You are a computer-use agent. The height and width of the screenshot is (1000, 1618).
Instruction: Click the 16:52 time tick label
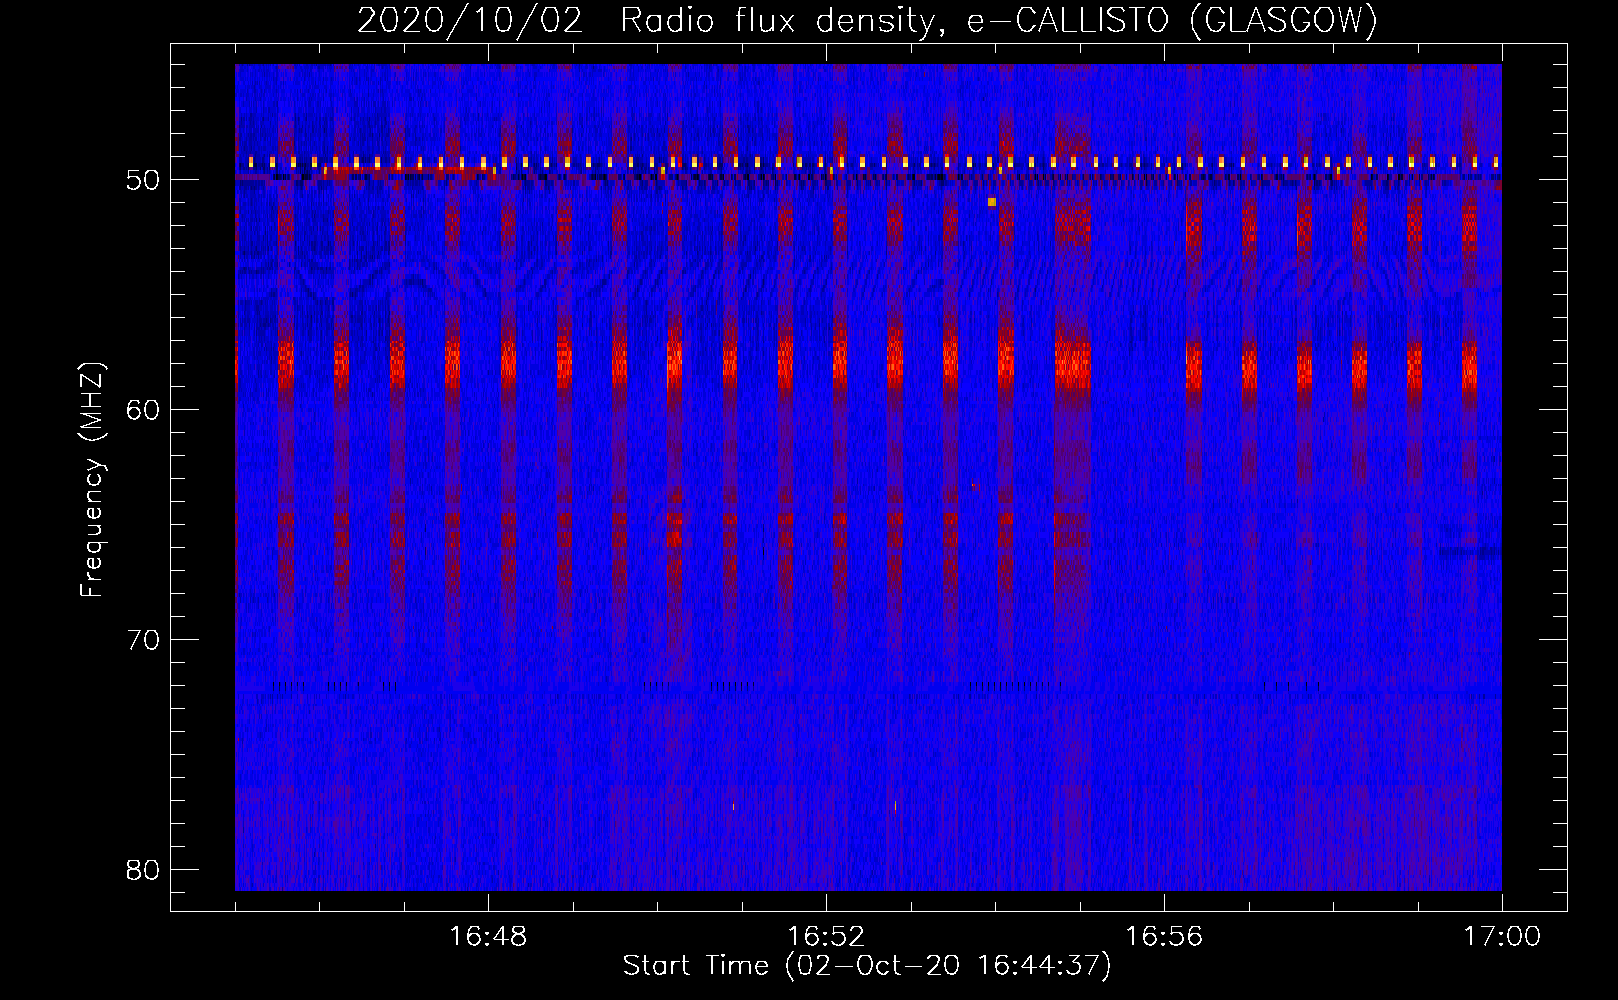(x=826, y=936)
